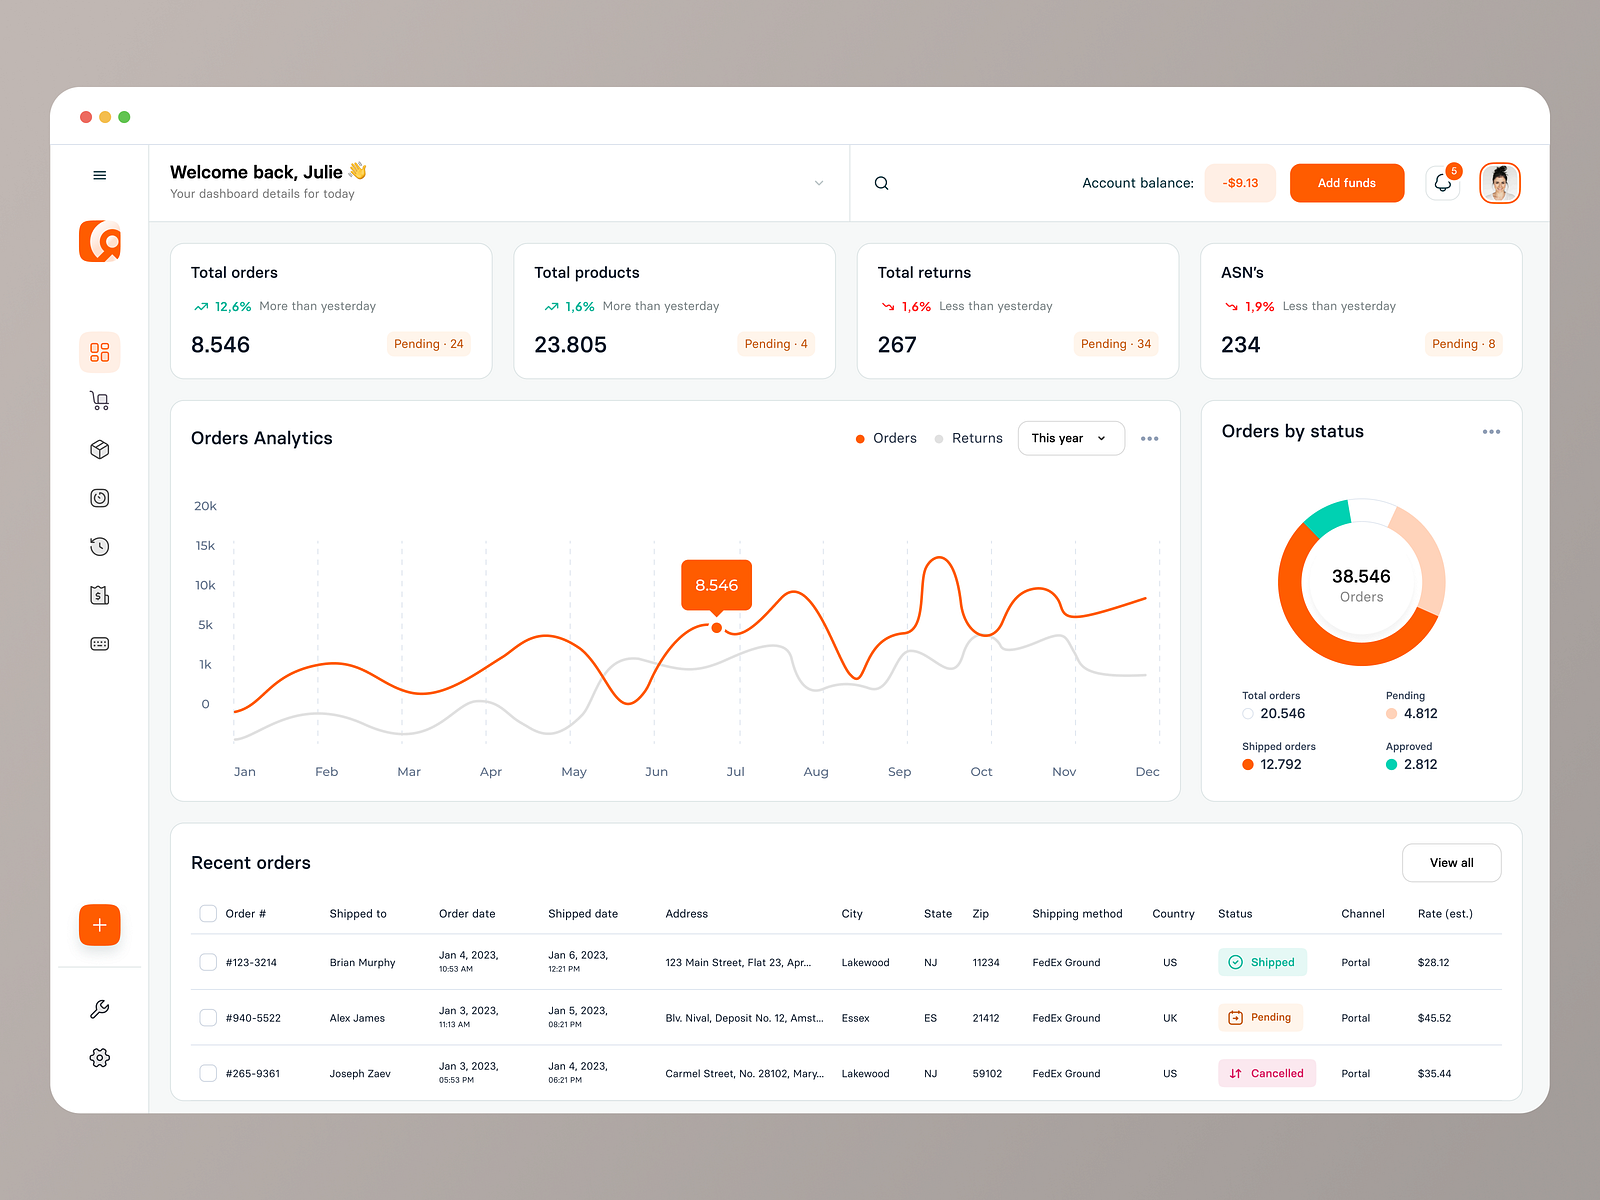Open the timer tracking icon in sidebar
1600x1200 pixels.
coord(99,498)
